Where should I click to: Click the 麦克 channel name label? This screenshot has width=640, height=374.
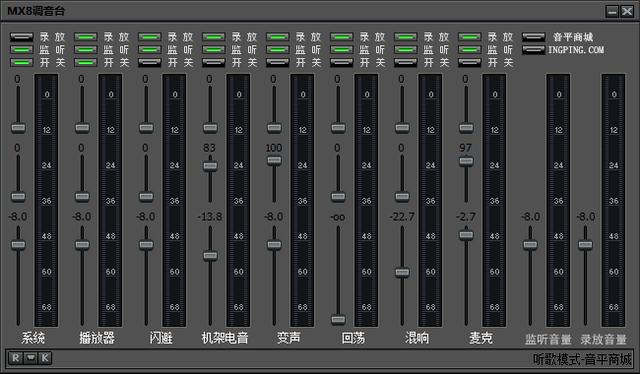pos(481,338)
